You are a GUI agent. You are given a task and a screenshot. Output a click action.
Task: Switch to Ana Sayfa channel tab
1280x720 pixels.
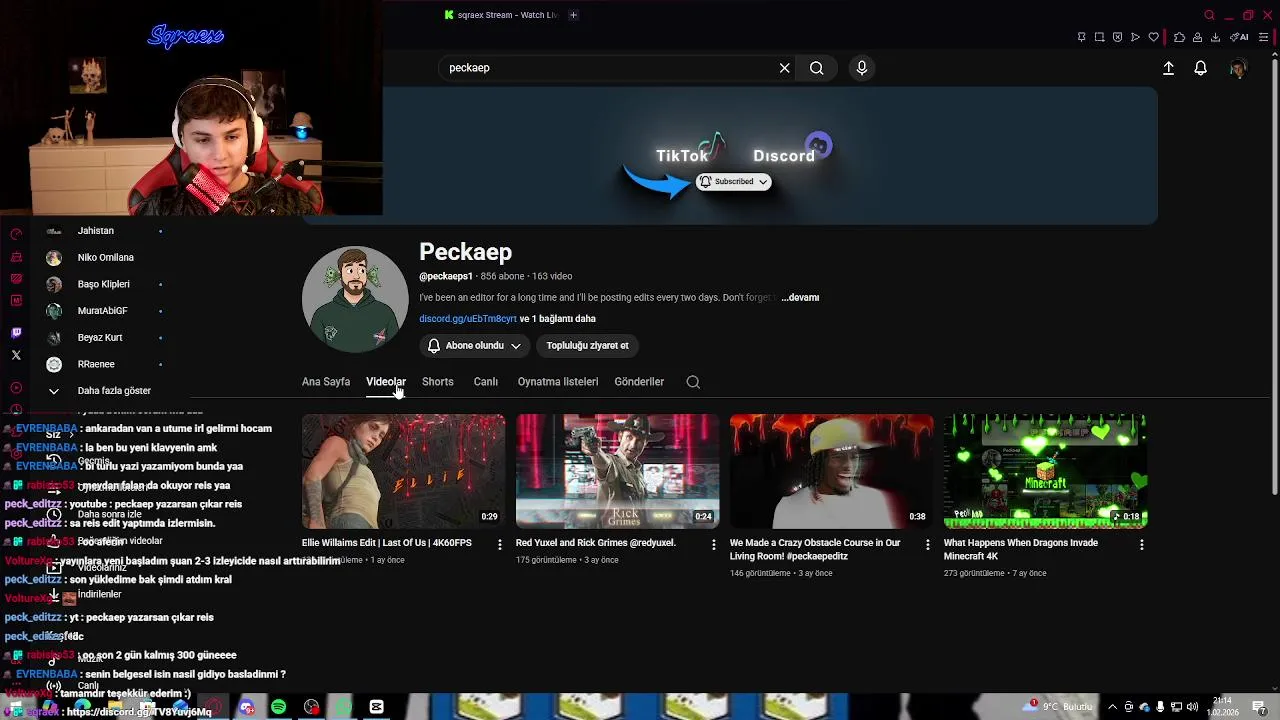pos(326,382)
